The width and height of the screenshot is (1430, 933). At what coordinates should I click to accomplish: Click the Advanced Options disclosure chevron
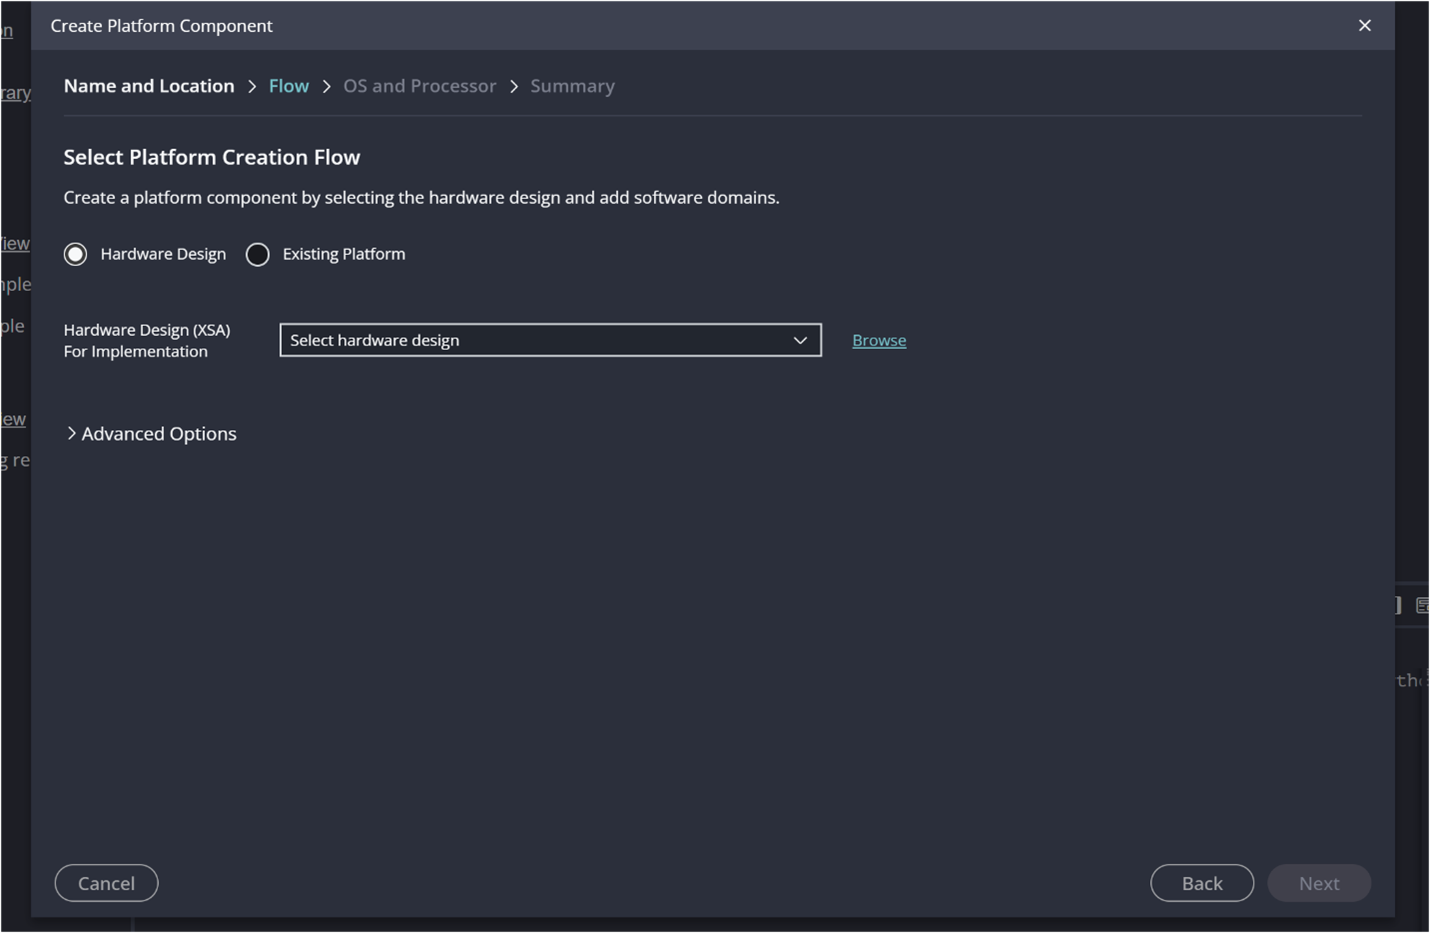[71, 432]
